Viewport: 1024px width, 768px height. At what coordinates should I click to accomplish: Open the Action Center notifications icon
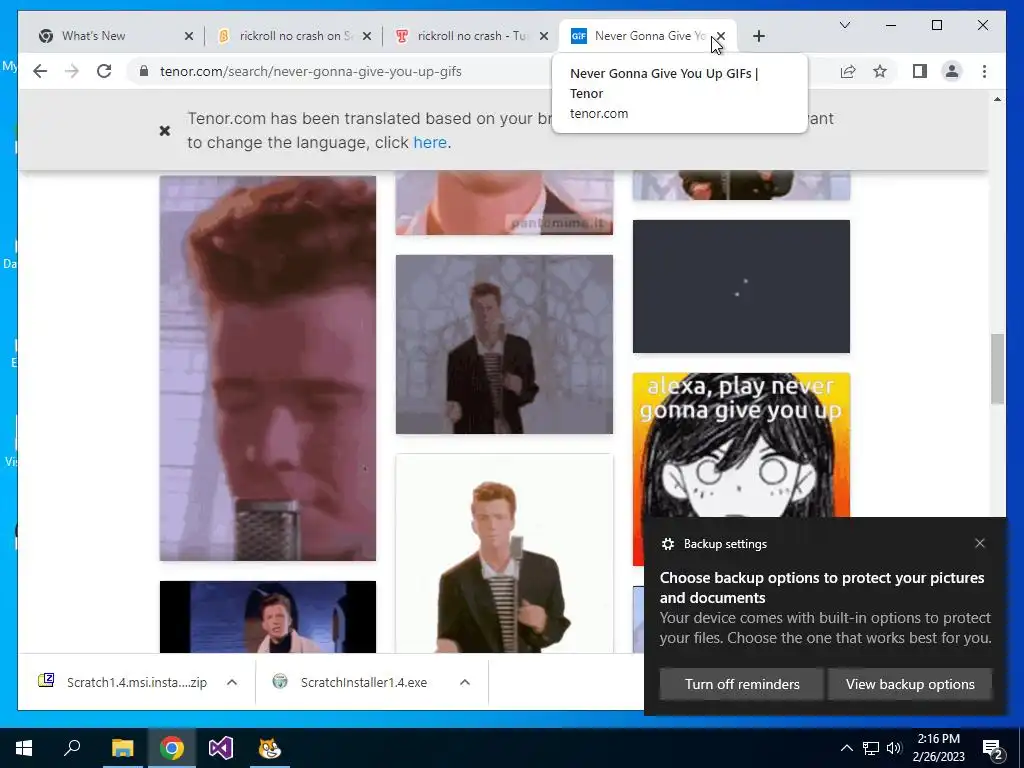[993, 748]
